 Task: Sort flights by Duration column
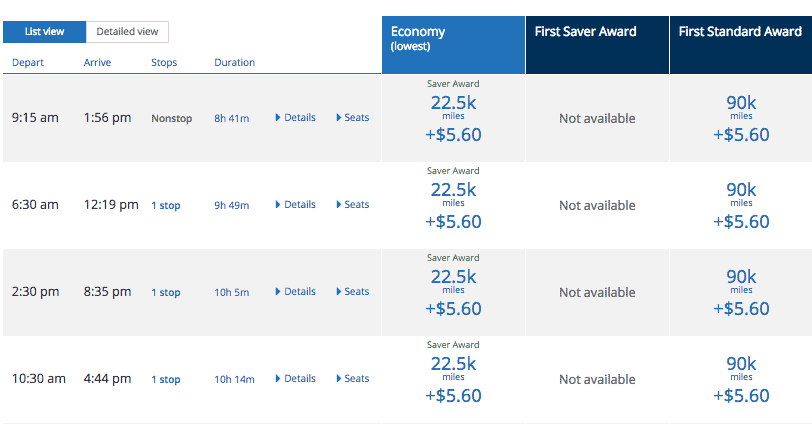coord(235,63)
